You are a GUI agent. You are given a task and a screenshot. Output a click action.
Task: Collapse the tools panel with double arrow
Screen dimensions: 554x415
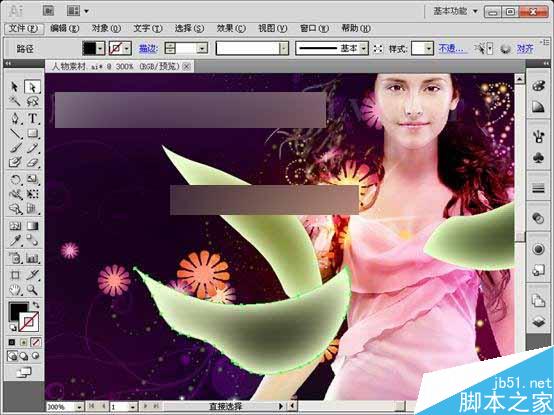pos(8,64)
